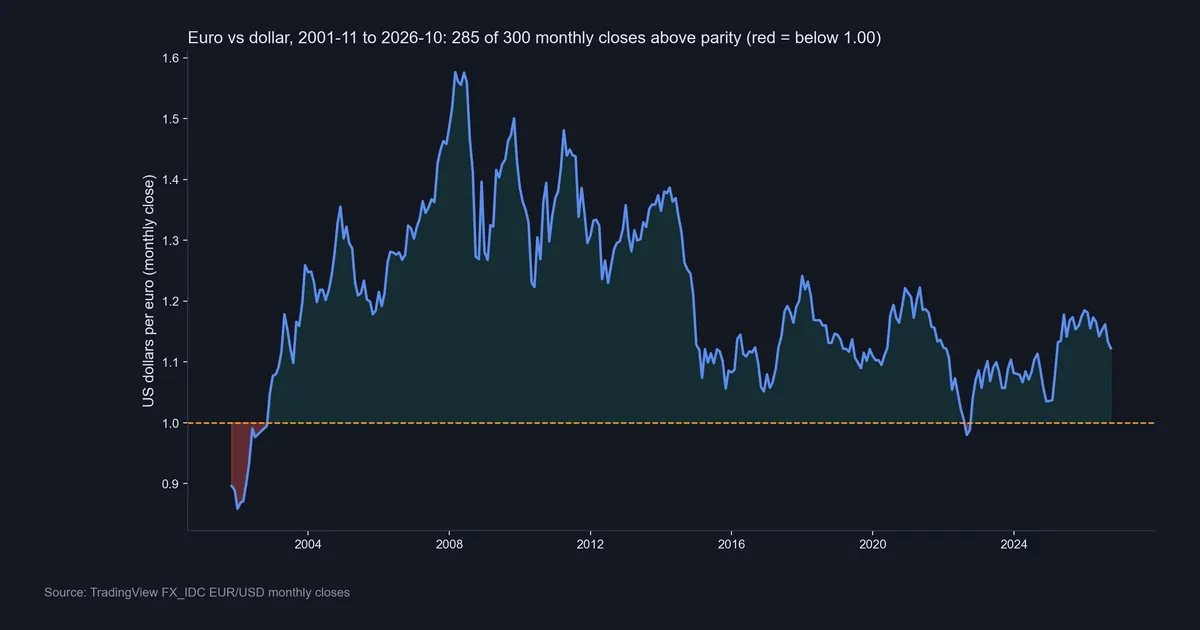Click the source note mentioning TradingView FX_IDC

tap(197, 593)
